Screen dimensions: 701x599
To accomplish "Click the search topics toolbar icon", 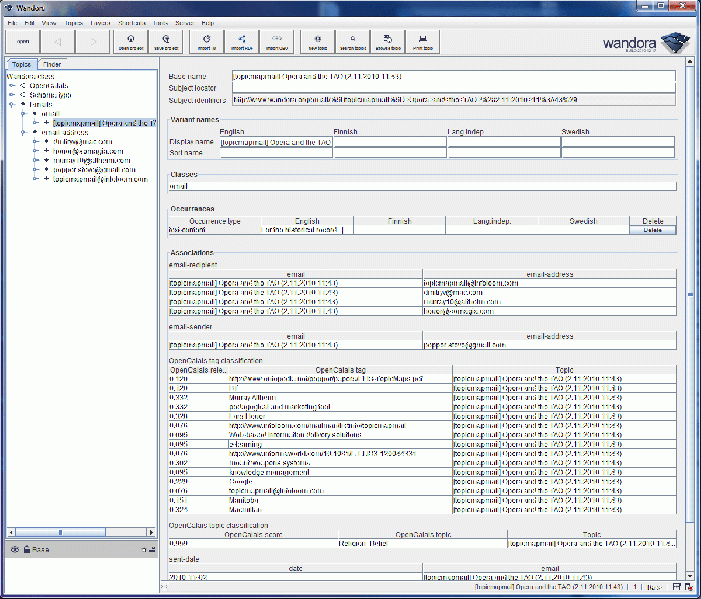I will (352, 42).
